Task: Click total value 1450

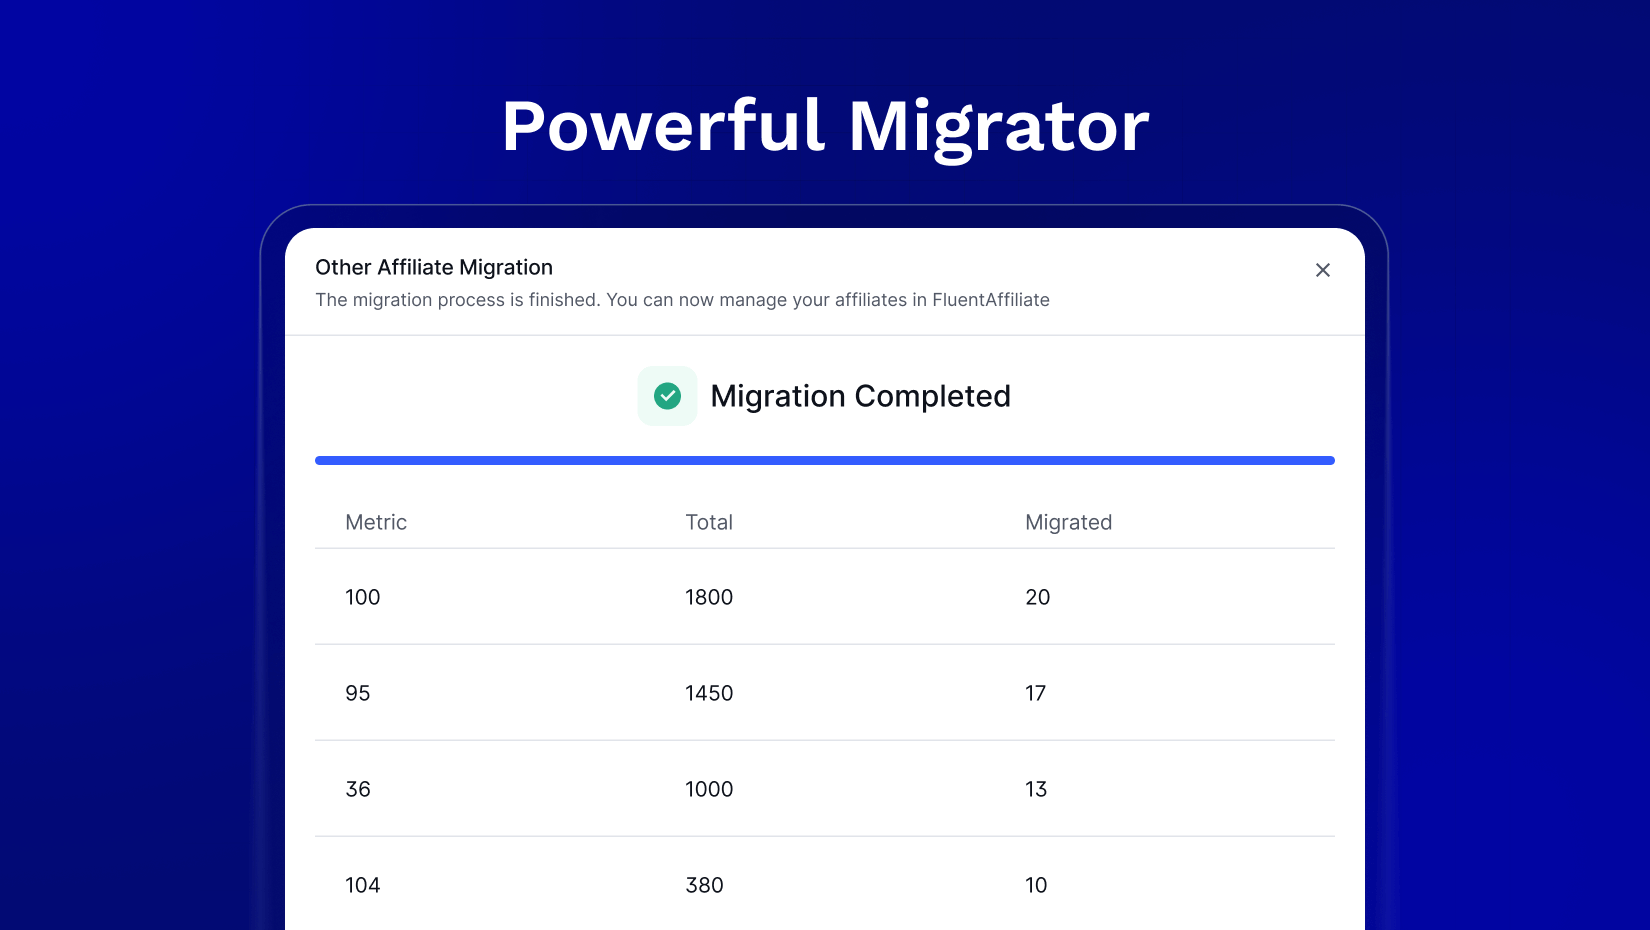Action: point(708,693)
